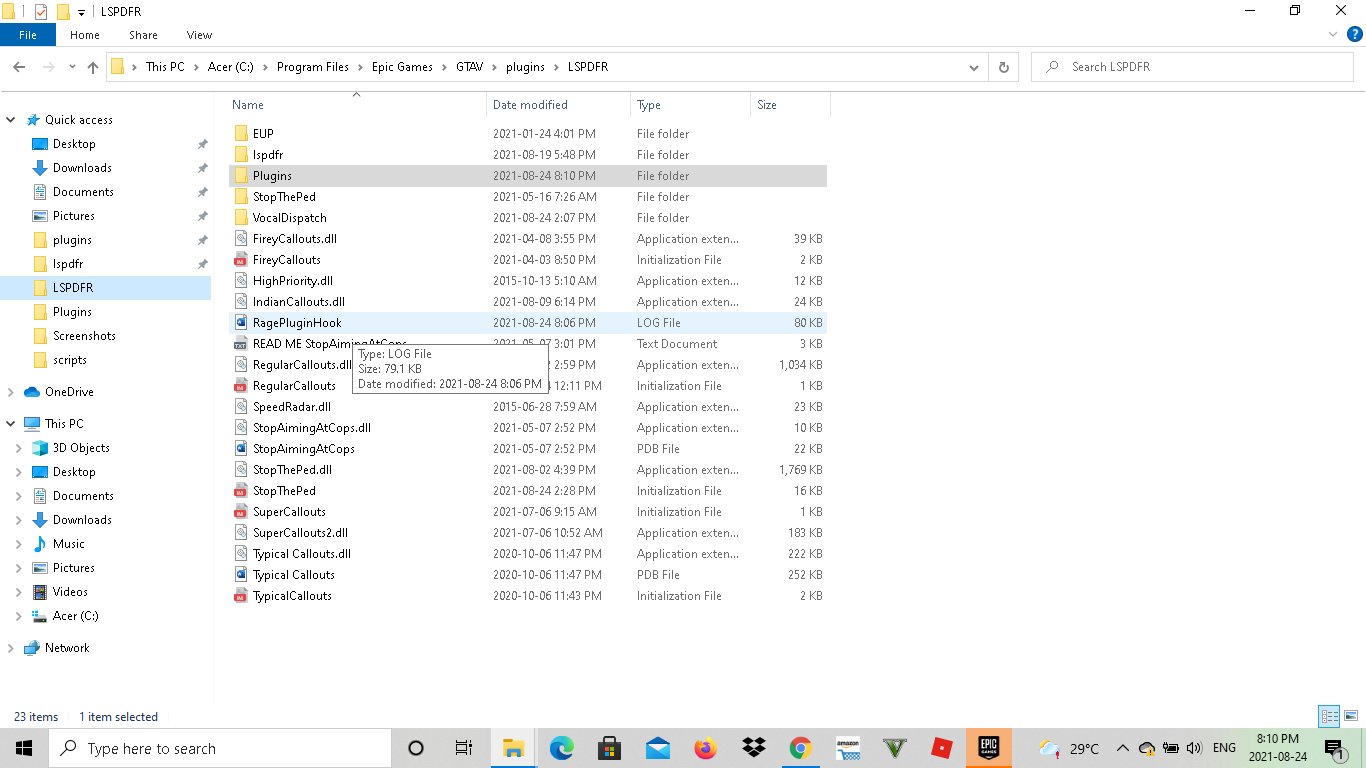Open the File ribbon tab
Viewport: 1366px width, 768px height.
[x=28, y=35]
